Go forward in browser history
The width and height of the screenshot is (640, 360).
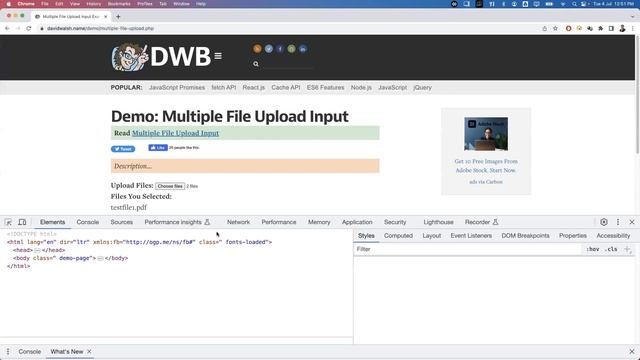[18, 29]
